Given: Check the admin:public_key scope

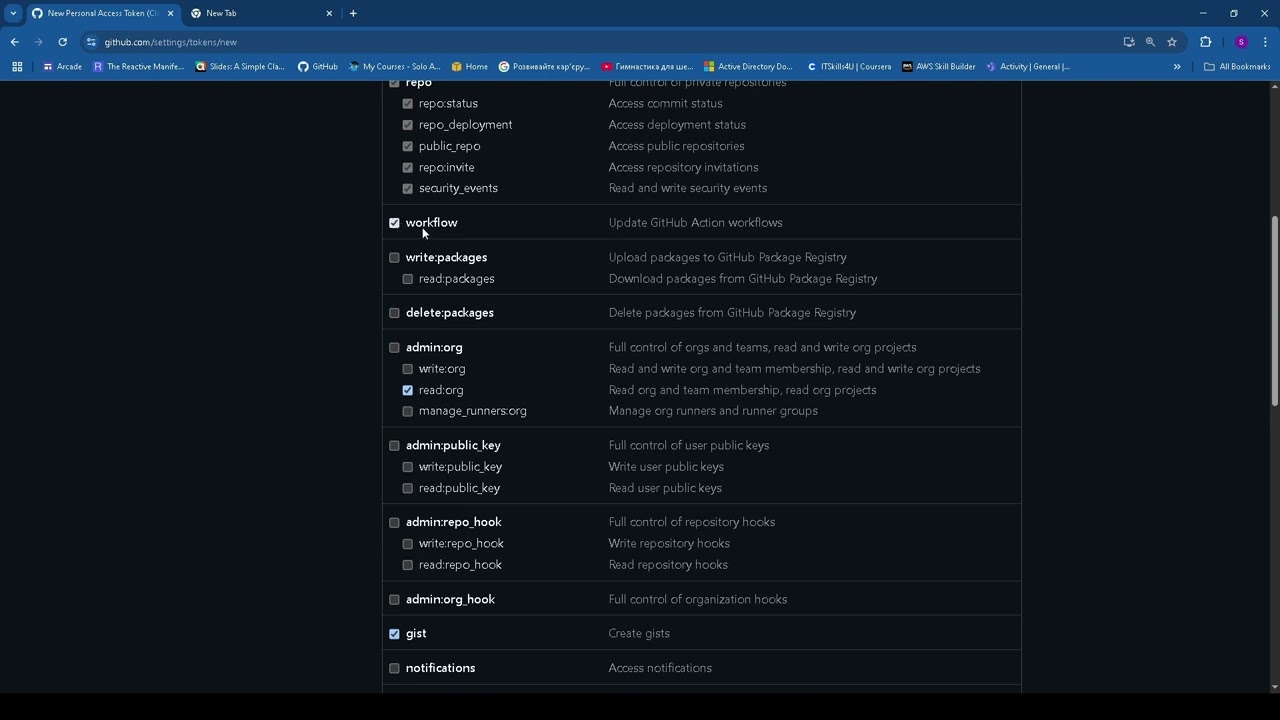Looking at the screenshot, I should 394,446.
